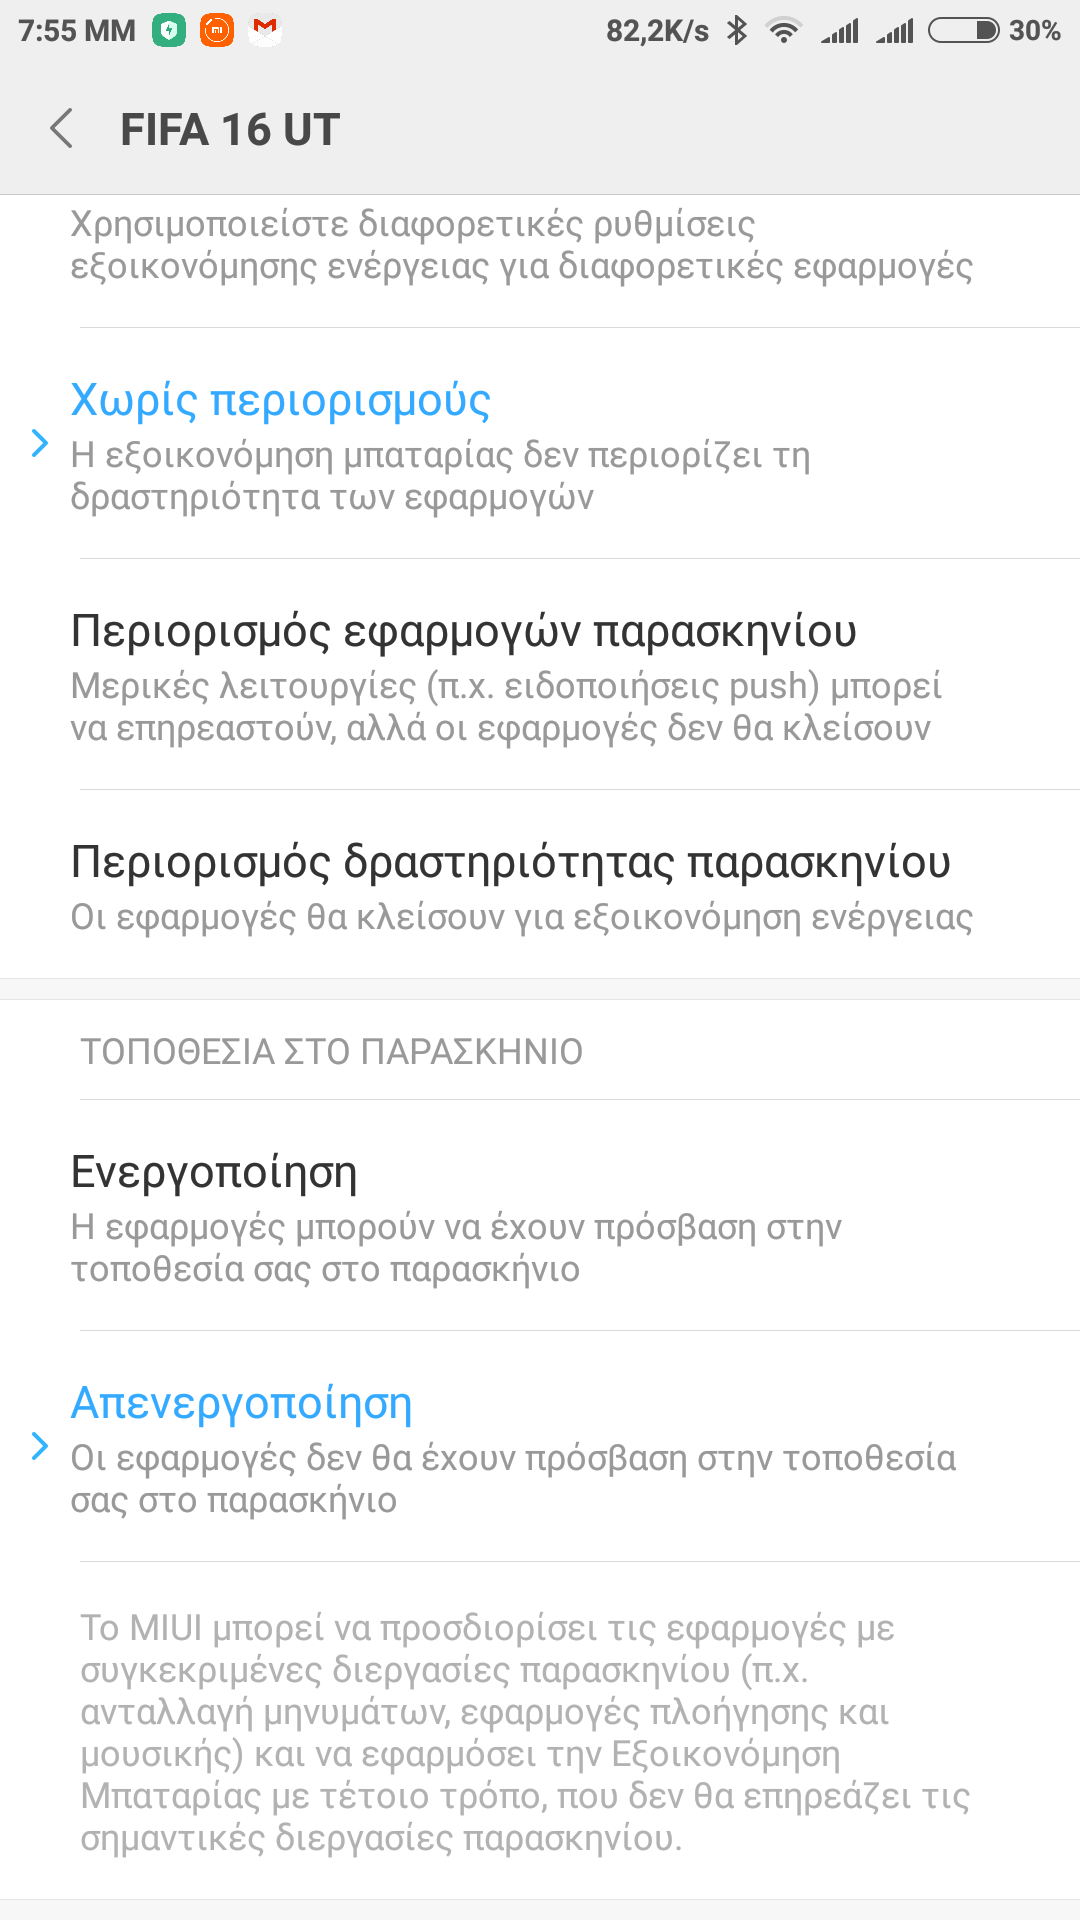Tap the Wi-Fi signal icon
This screenshot has height=1920, width=1080.
point(784,31)
